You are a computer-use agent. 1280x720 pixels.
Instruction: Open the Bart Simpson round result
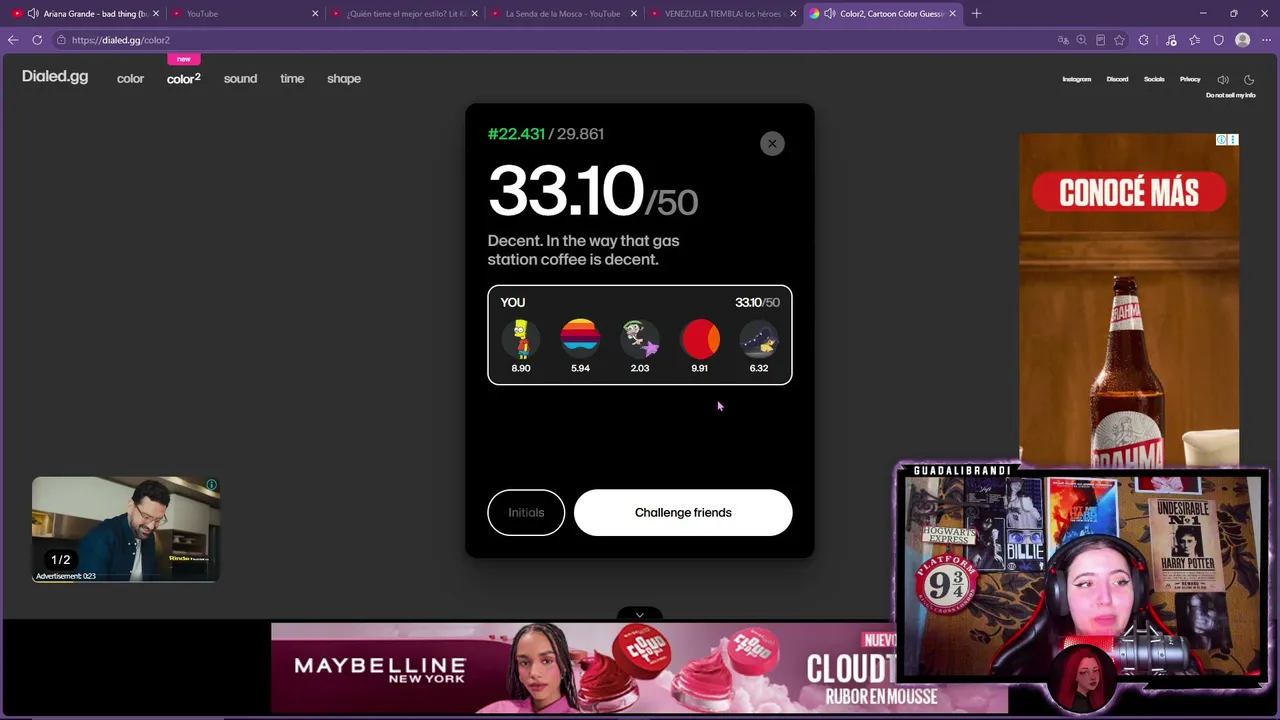521,340
